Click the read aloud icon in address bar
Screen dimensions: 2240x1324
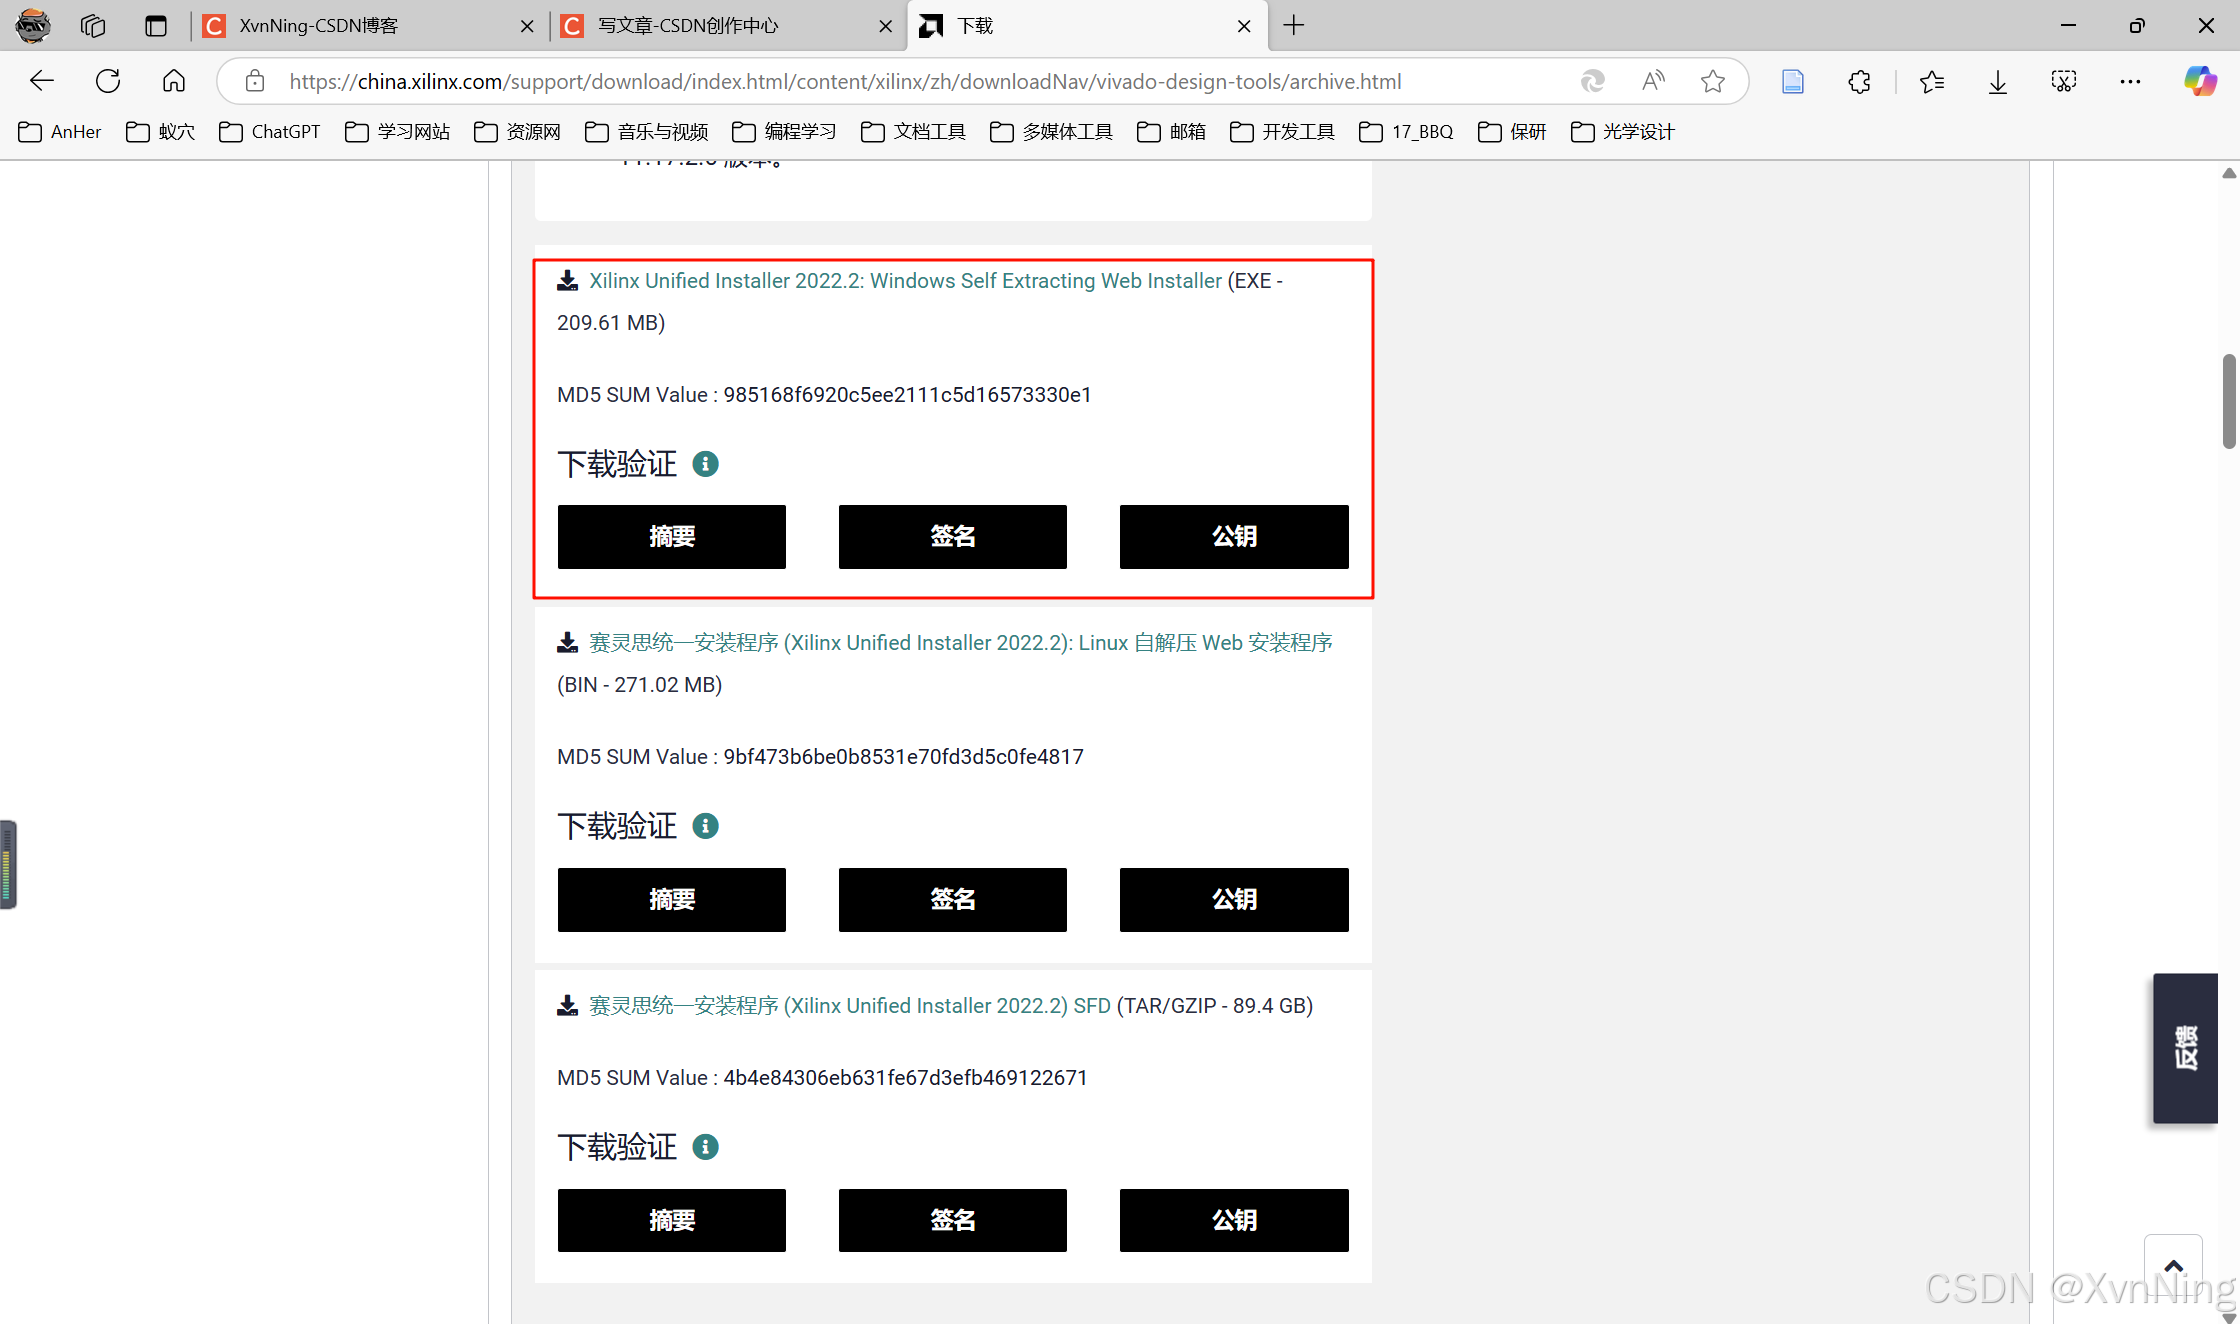1653,81
